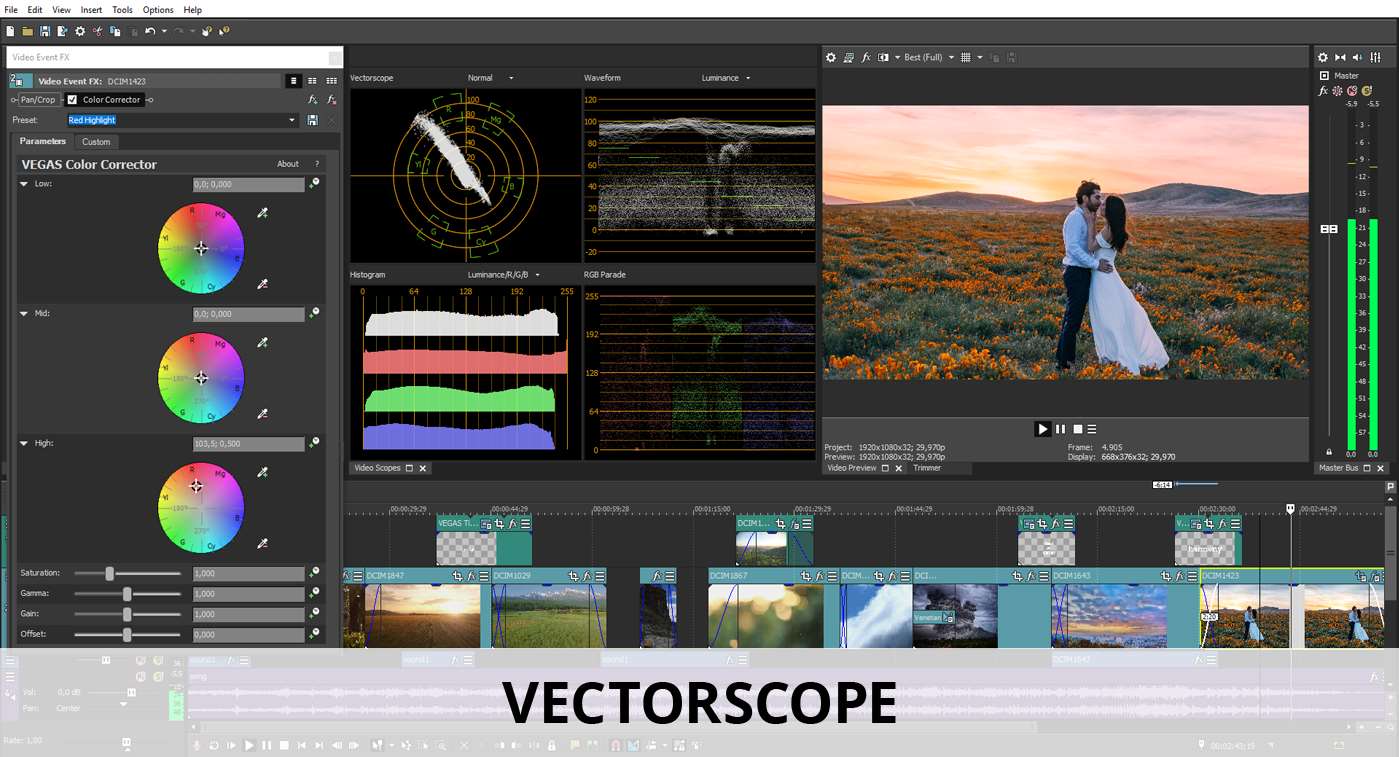Toggle animation for Saturation parameter
Image resolution: width=1399 pixels, height=757 pixels.
(x=314, y=573)
